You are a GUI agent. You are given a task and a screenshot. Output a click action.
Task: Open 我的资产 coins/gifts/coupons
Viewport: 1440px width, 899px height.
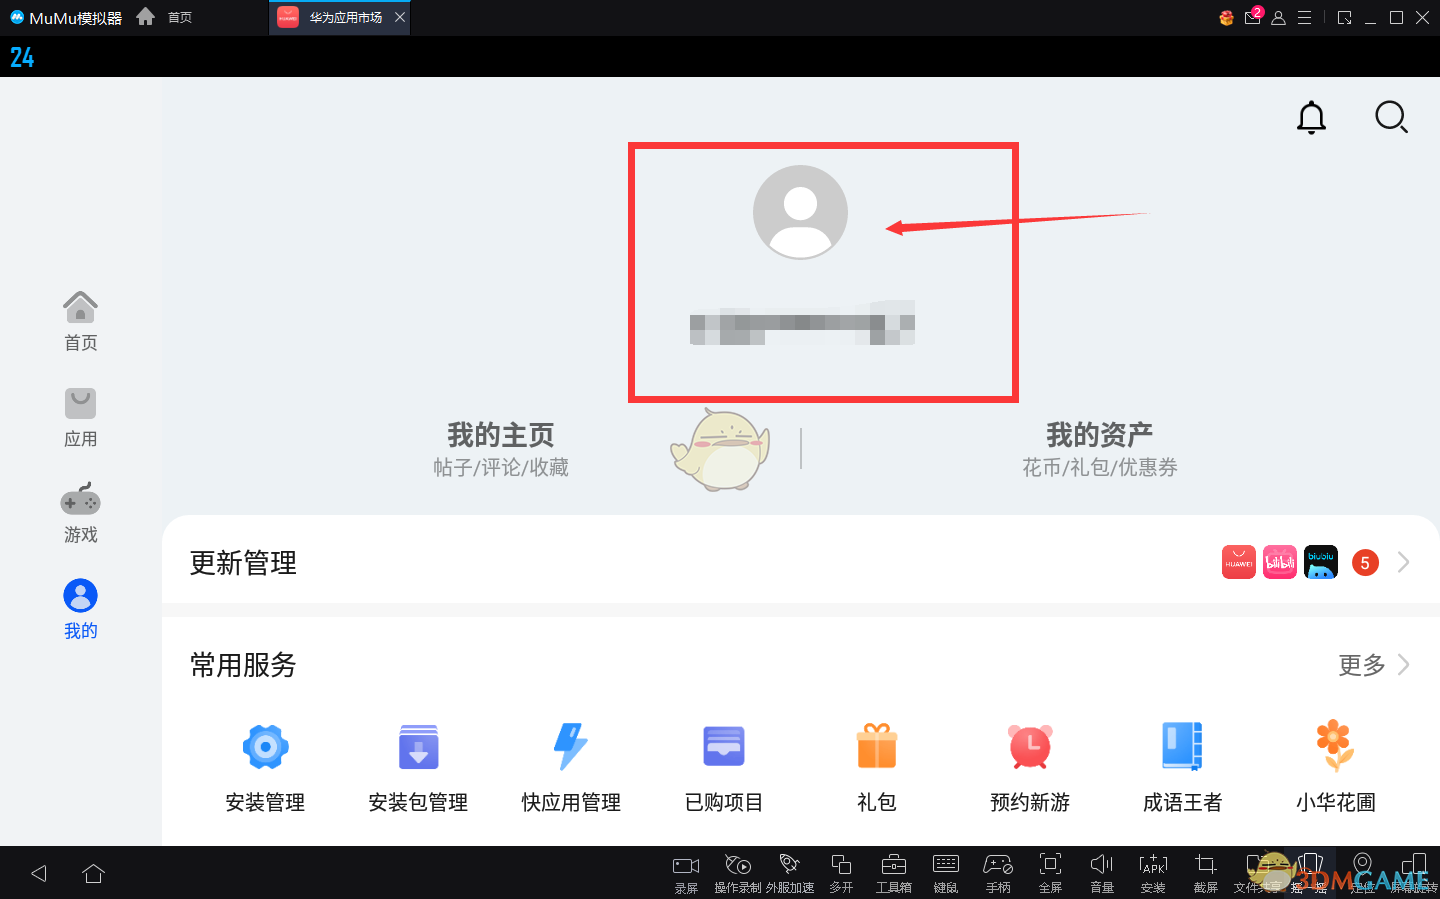[1099, 449]
